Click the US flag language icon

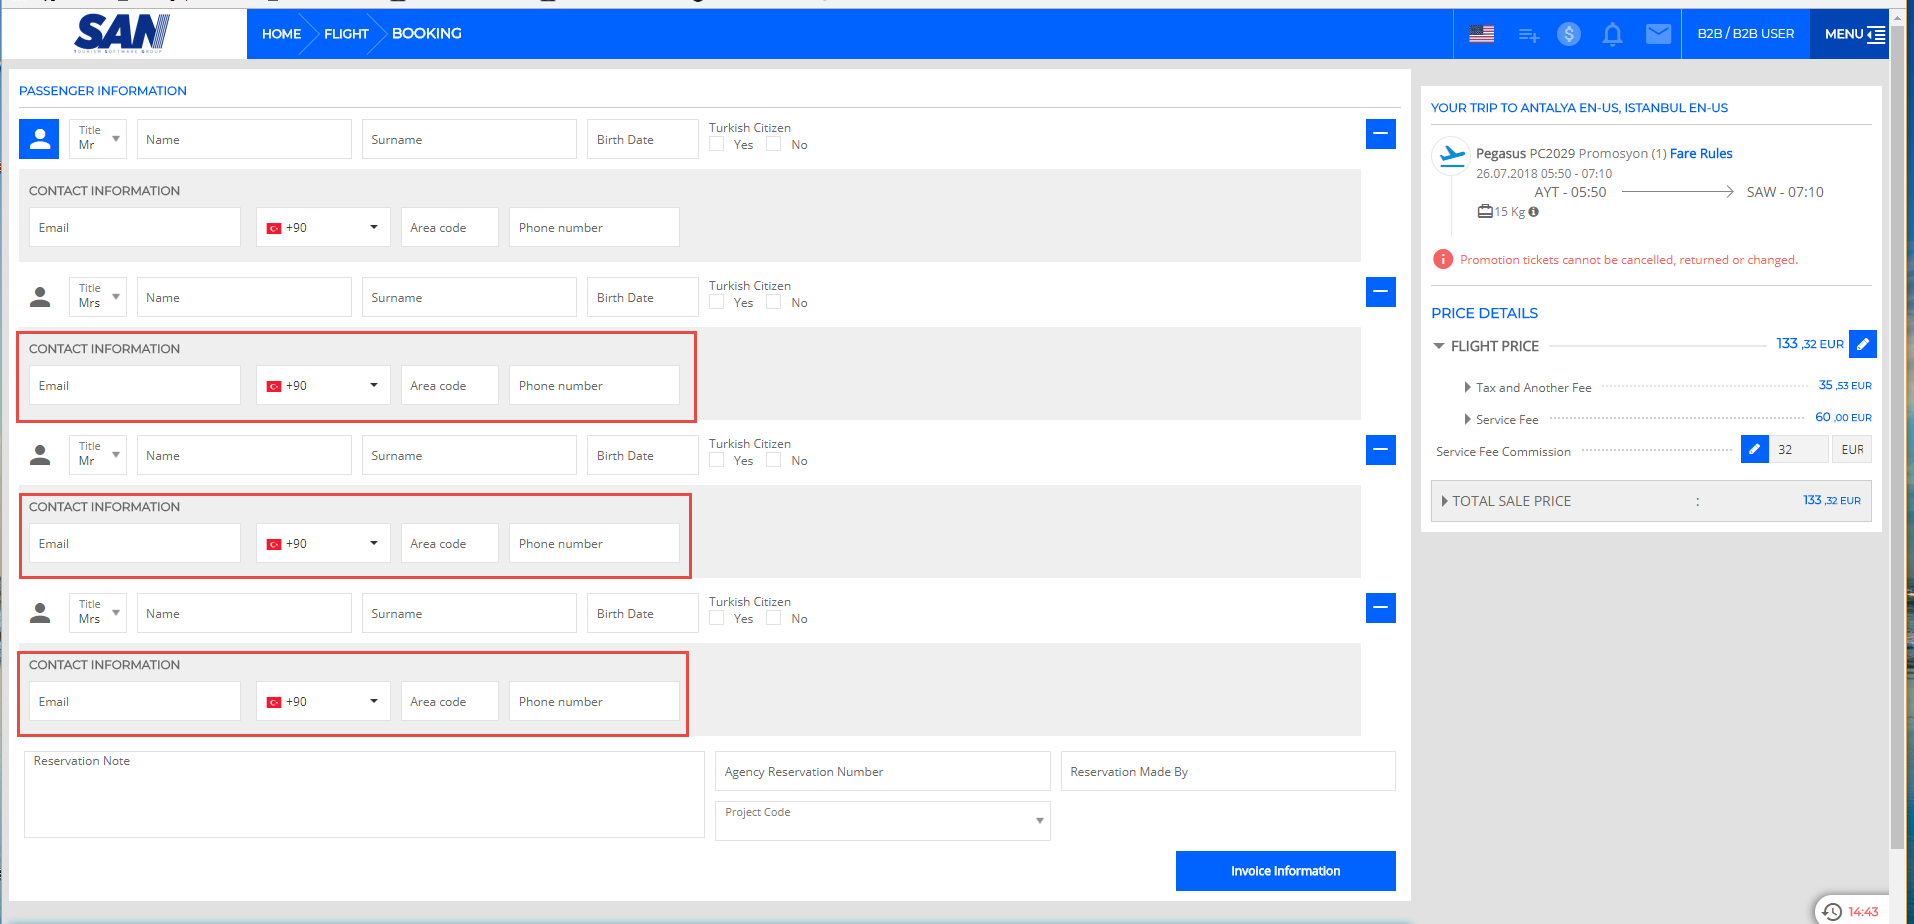pyautogui.click(x=1481, y=34)
